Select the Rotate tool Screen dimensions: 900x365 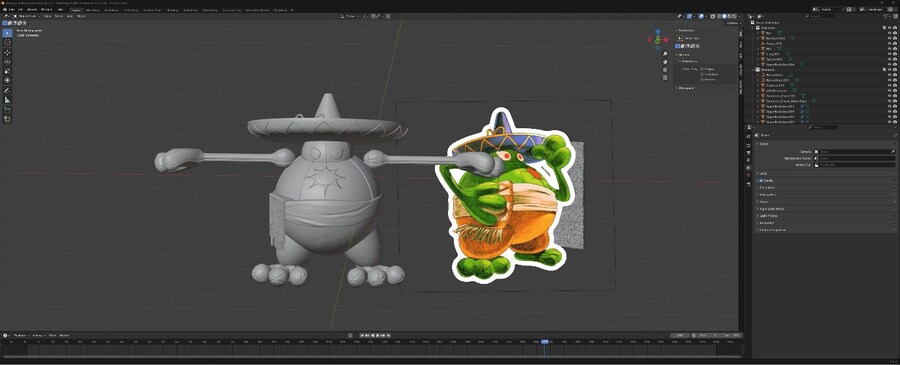pos(7,61)
